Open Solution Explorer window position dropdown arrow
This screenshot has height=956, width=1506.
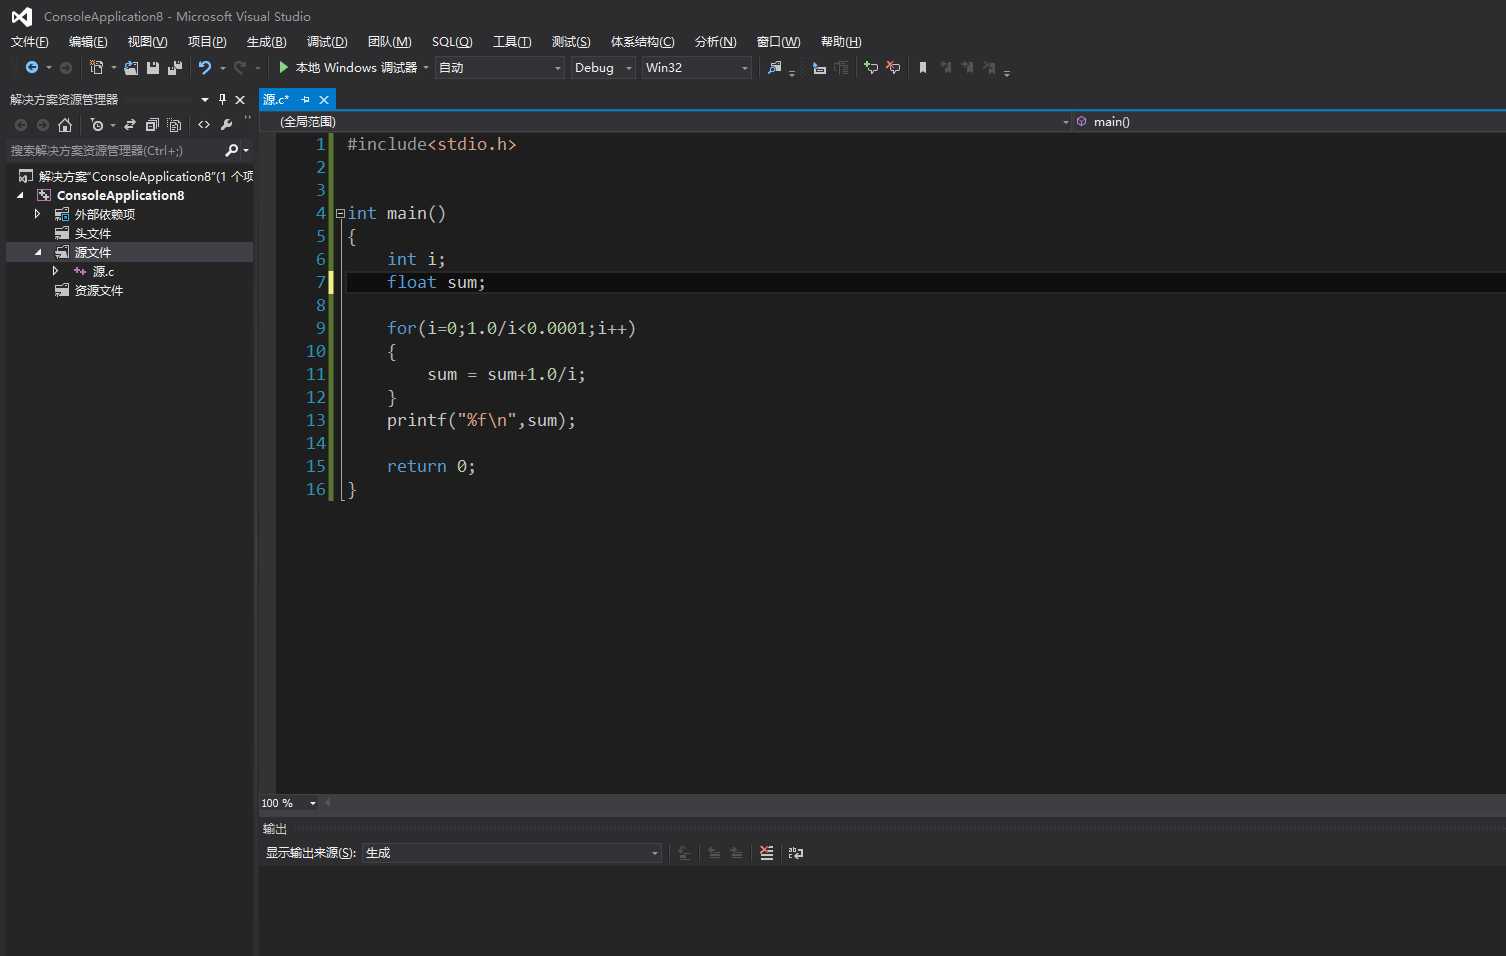pyautogui.click(x=205, y=99)
